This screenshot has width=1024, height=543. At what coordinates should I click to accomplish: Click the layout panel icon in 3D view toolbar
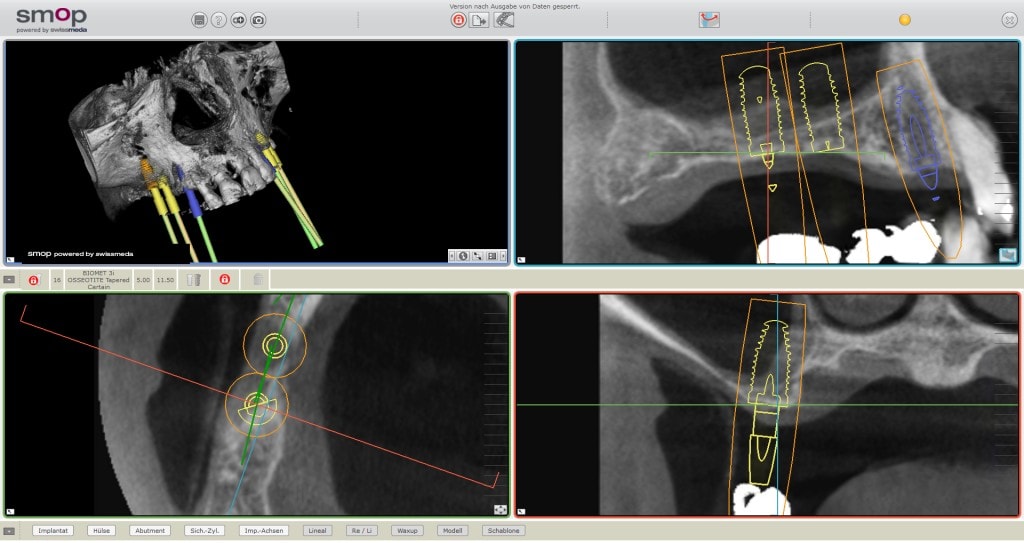tap(492, 256)
